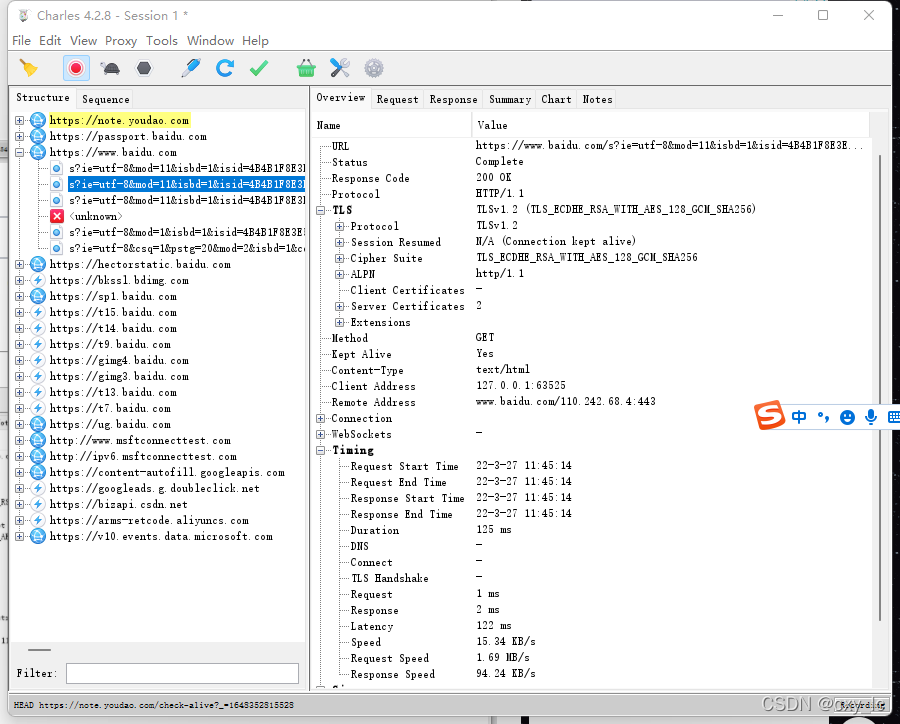Expand the Extensions row
This screenshot has width=900, height=724.
pos(340,323)
